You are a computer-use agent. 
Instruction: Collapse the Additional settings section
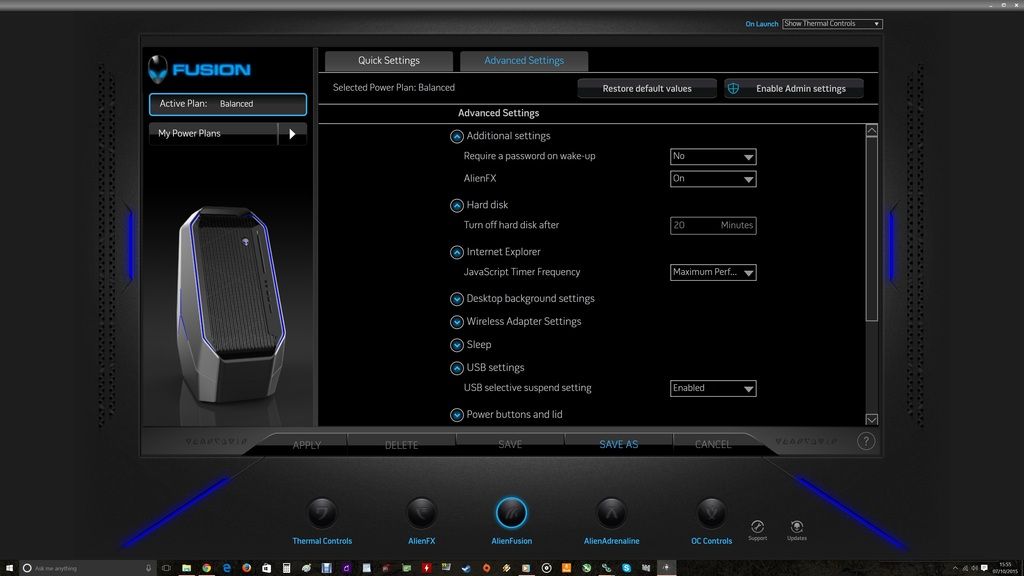[x=456, y=136]
